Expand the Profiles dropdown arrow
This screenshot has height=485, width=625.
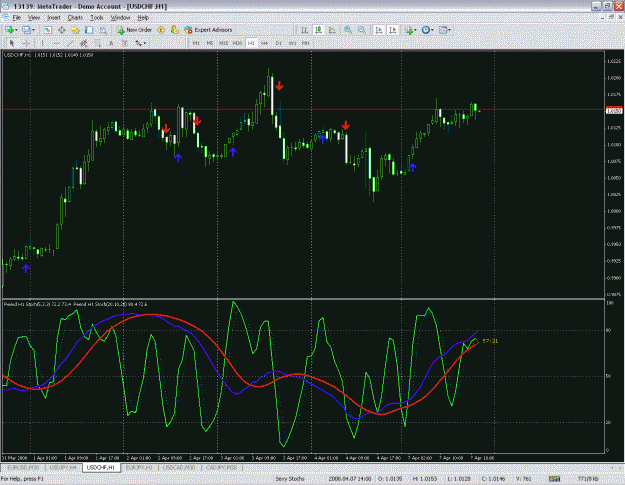33,30
